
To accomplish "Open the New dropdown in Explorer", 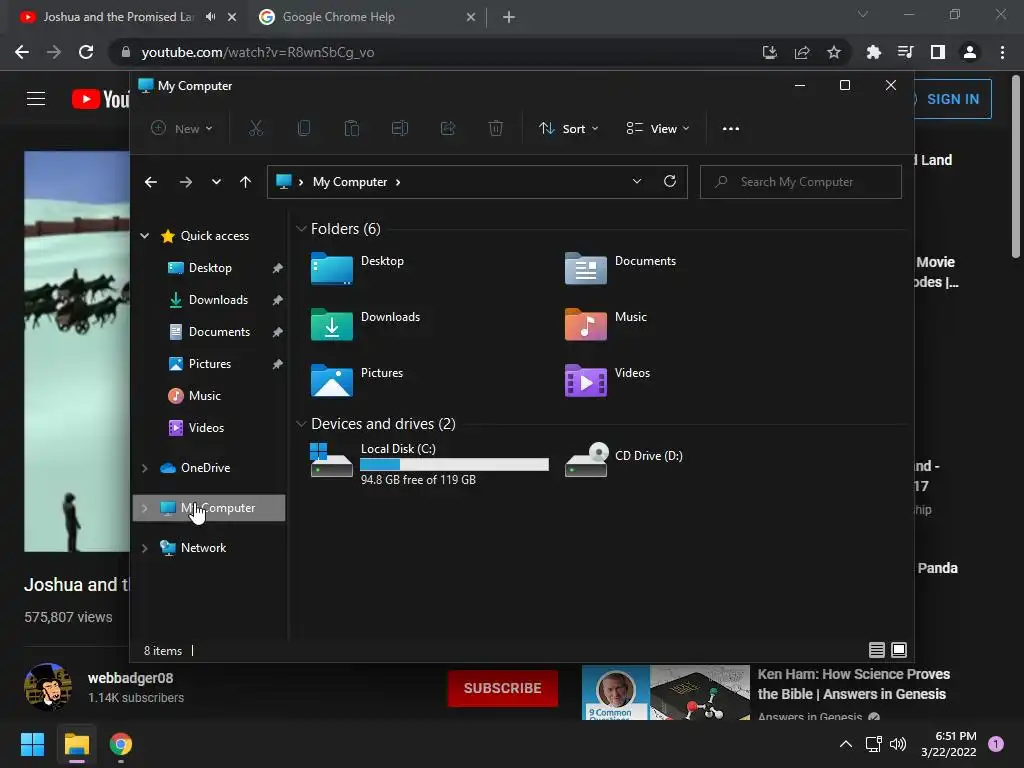I will point(182,129).
